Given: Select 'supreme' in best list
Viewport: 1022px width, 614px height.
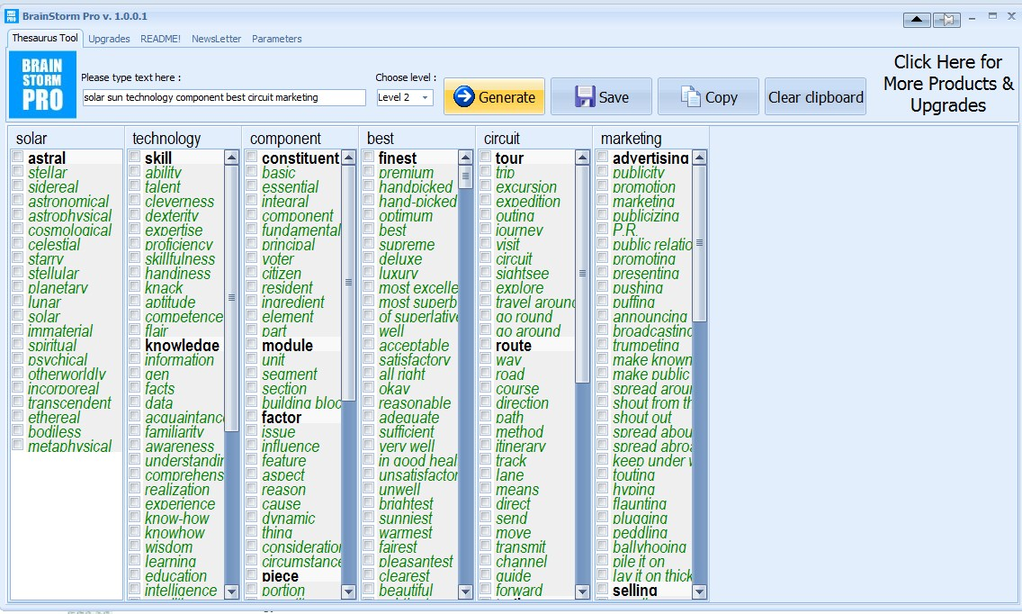Looking at the screenshot, I should pos(406,244).
